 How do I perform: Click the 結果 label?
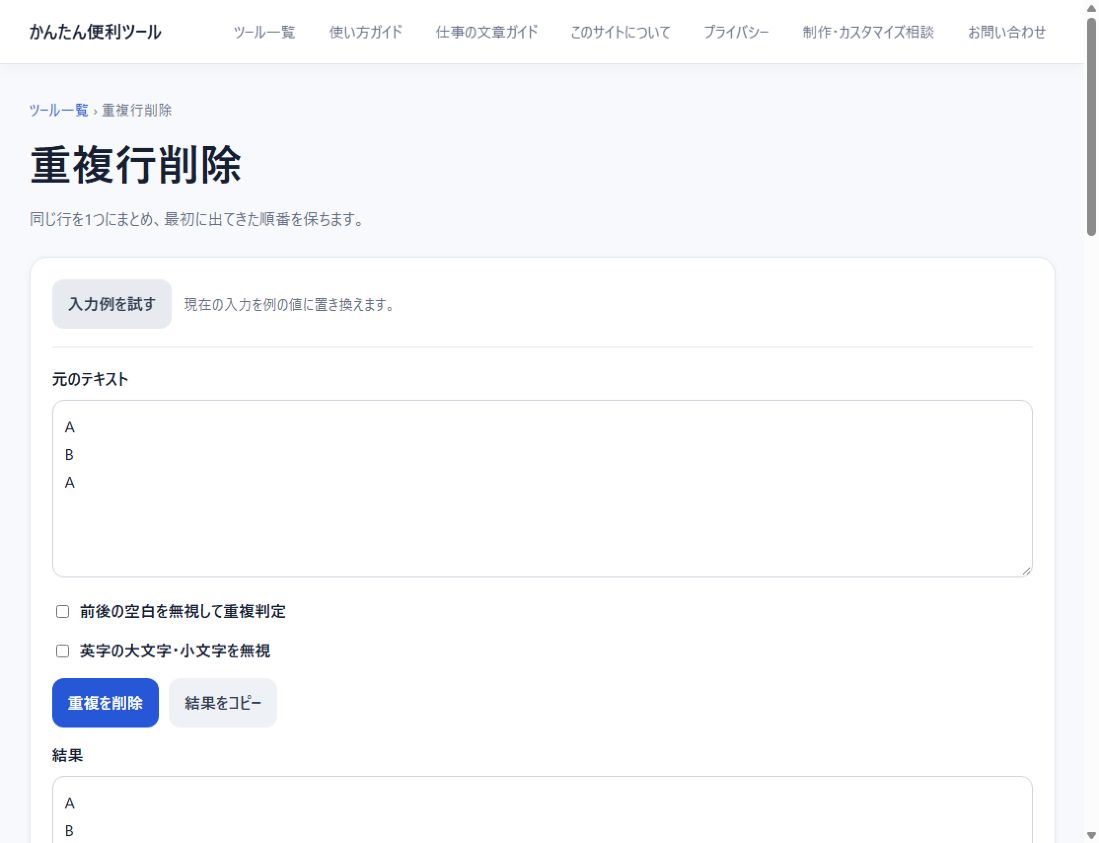(67, 755)
